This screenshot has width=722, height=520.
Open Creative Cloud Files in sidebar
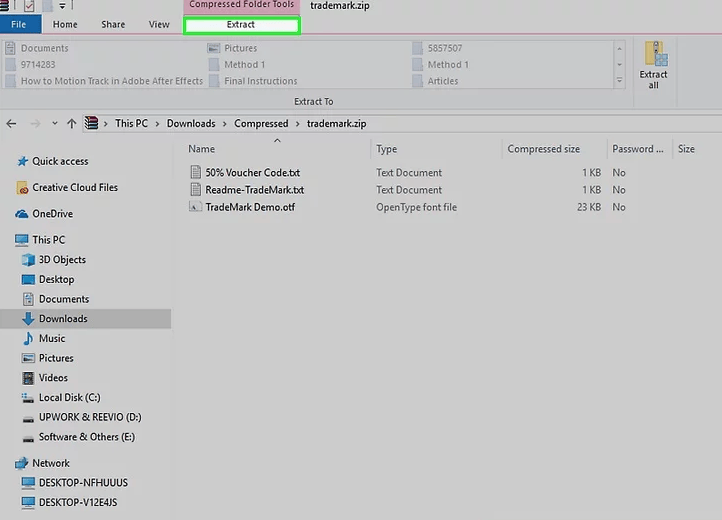(x=74, y=187)
